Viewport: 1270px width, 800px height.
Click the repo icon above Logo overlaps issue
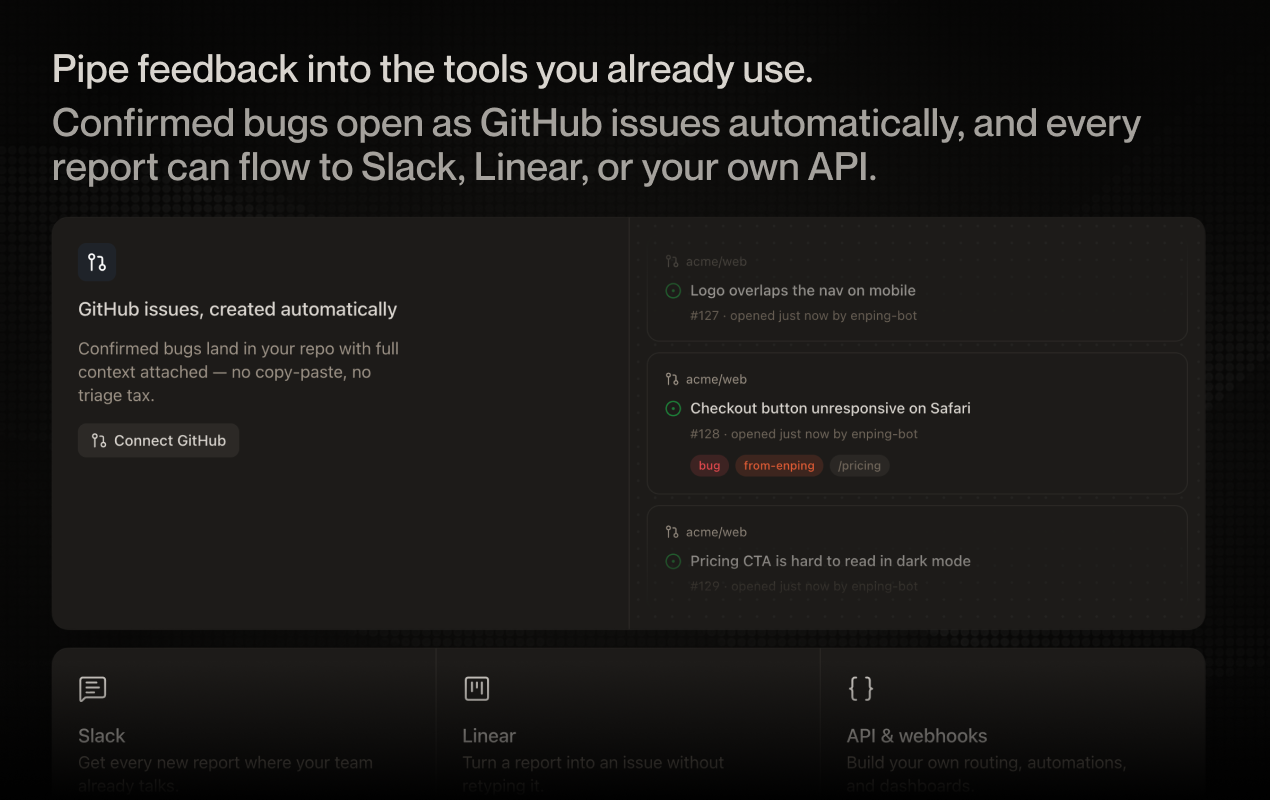(672, 262)
